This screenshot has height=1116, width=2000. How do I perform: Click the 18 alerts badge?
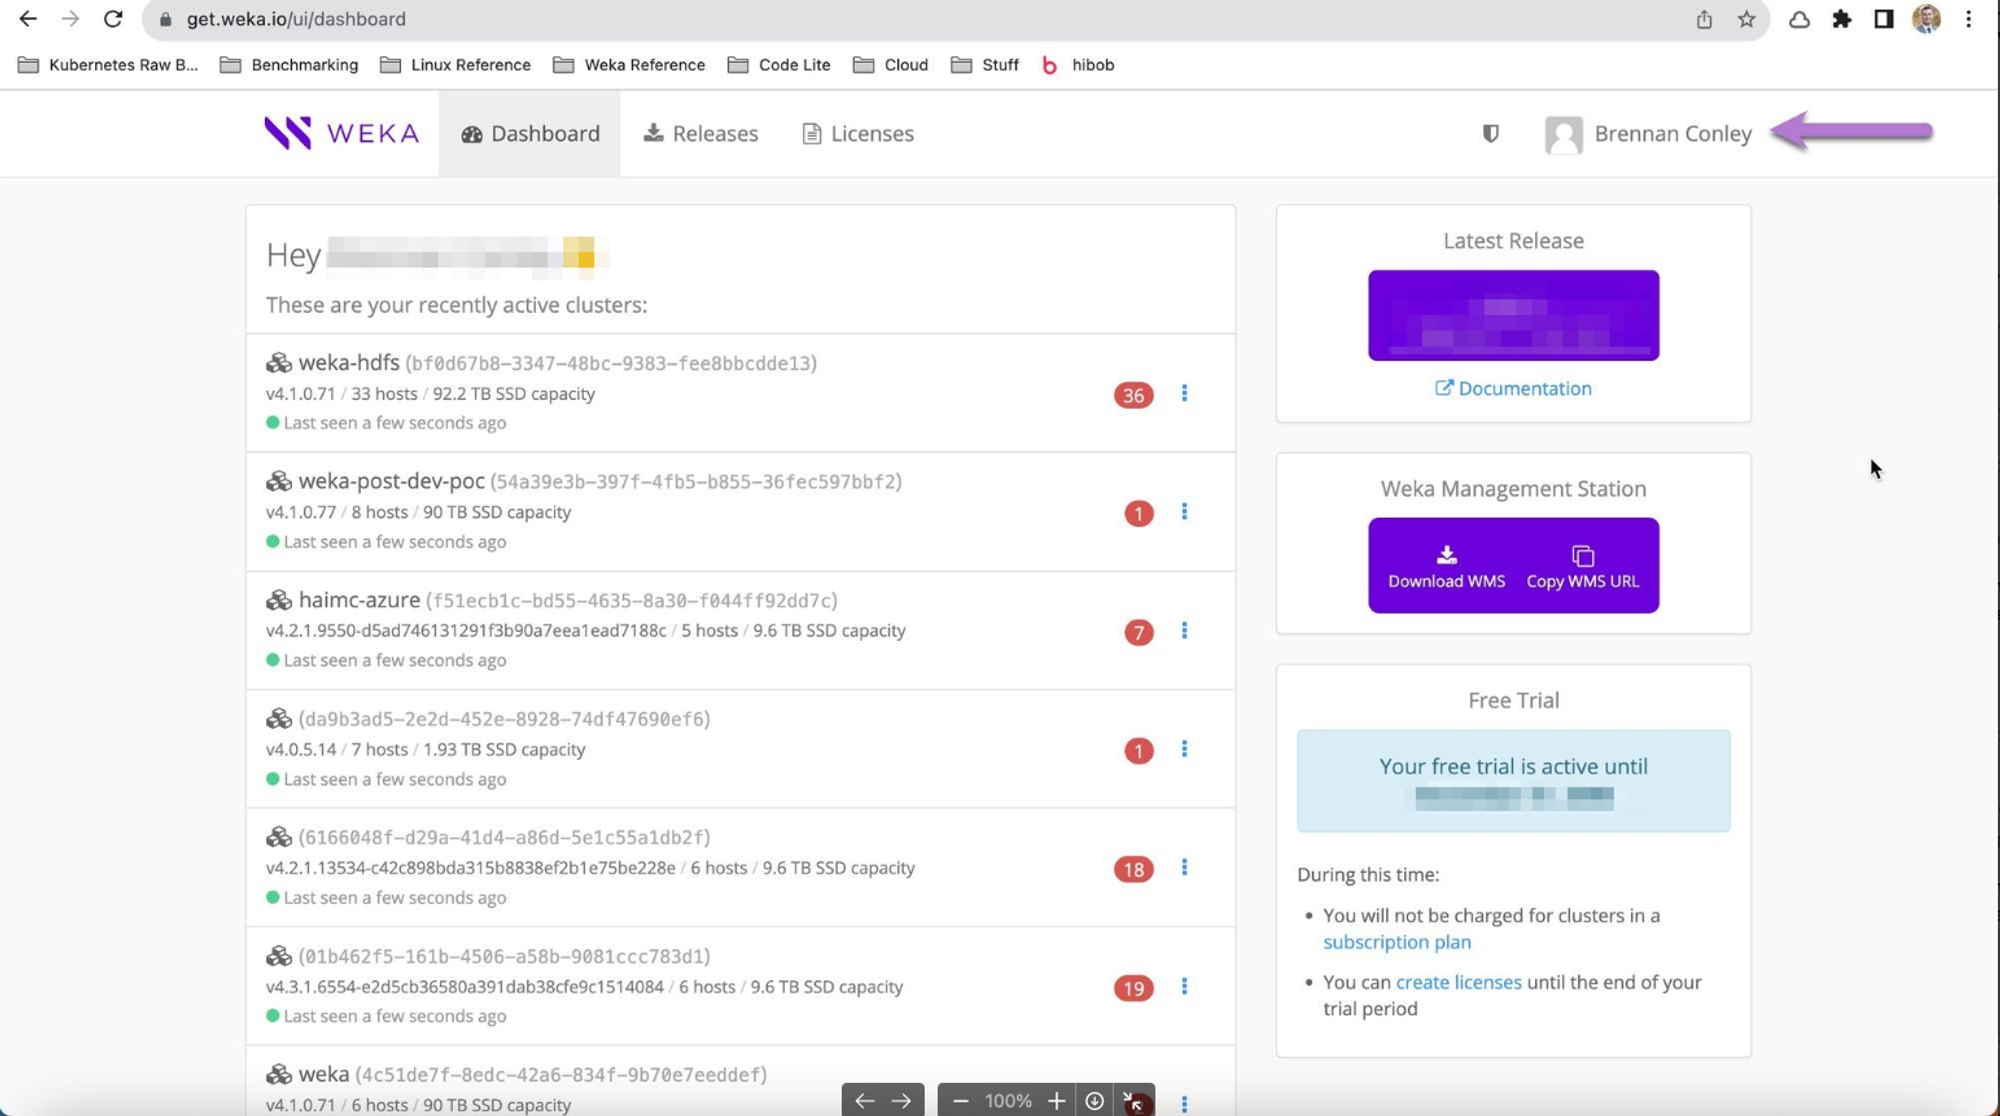[1133, 869]
